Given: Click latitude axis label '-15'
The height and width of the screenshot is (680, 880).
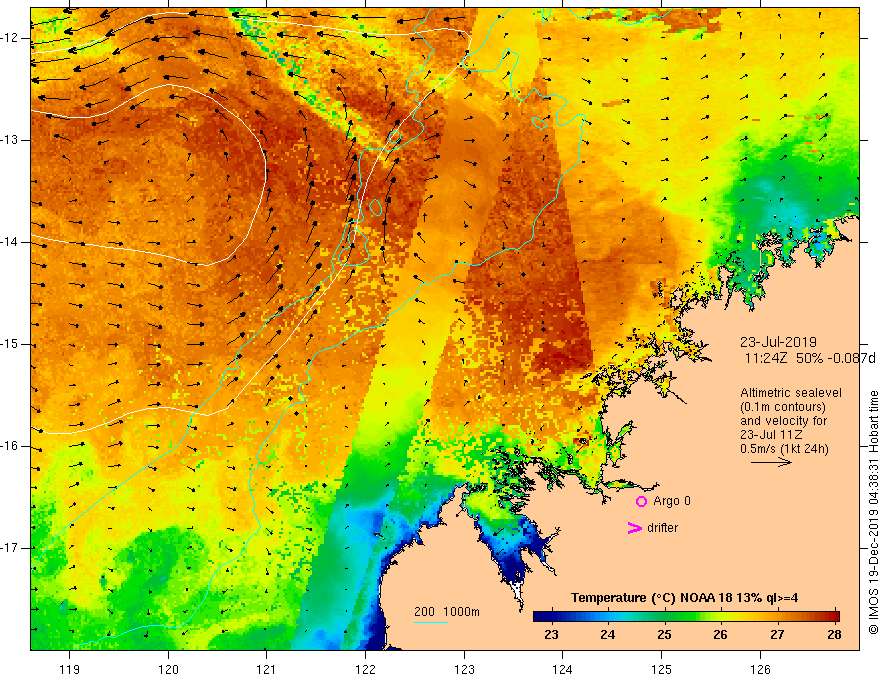Looking at the screenshot, I should 10,344.
